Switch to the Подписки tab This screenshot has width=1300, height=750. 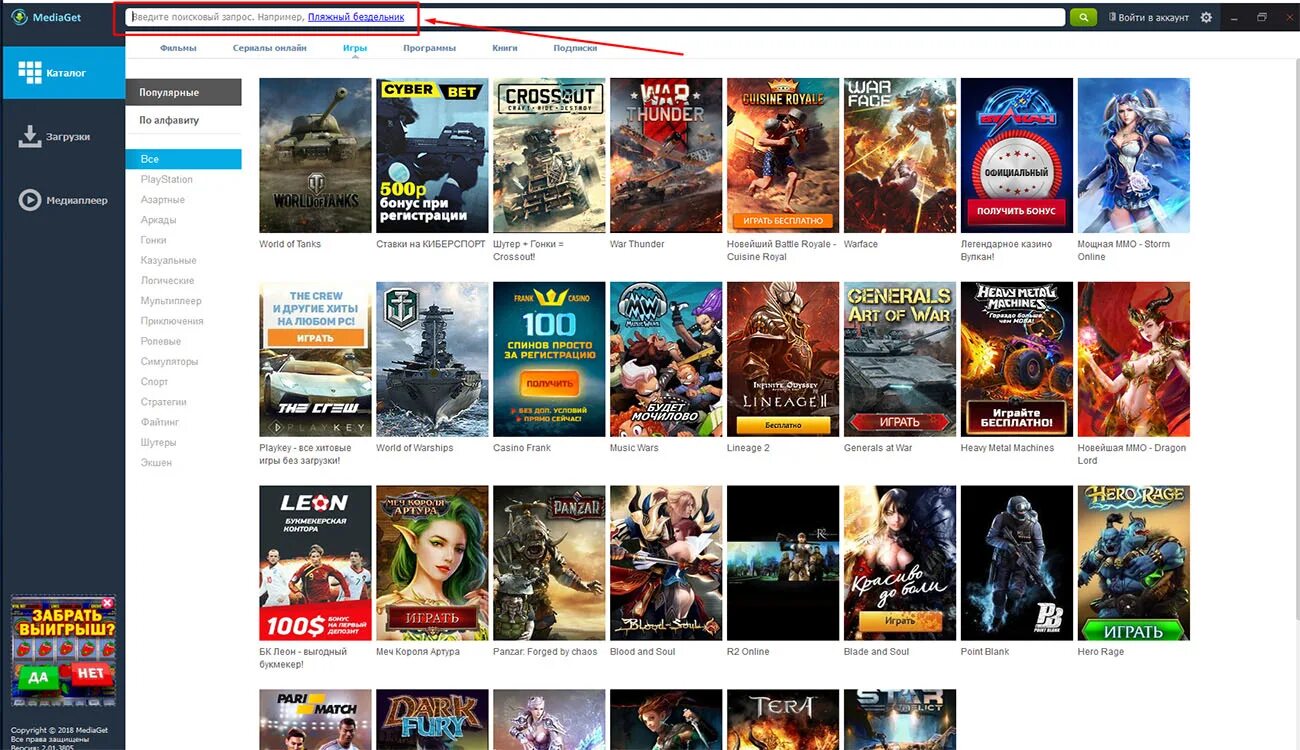(x=575, y=48)
